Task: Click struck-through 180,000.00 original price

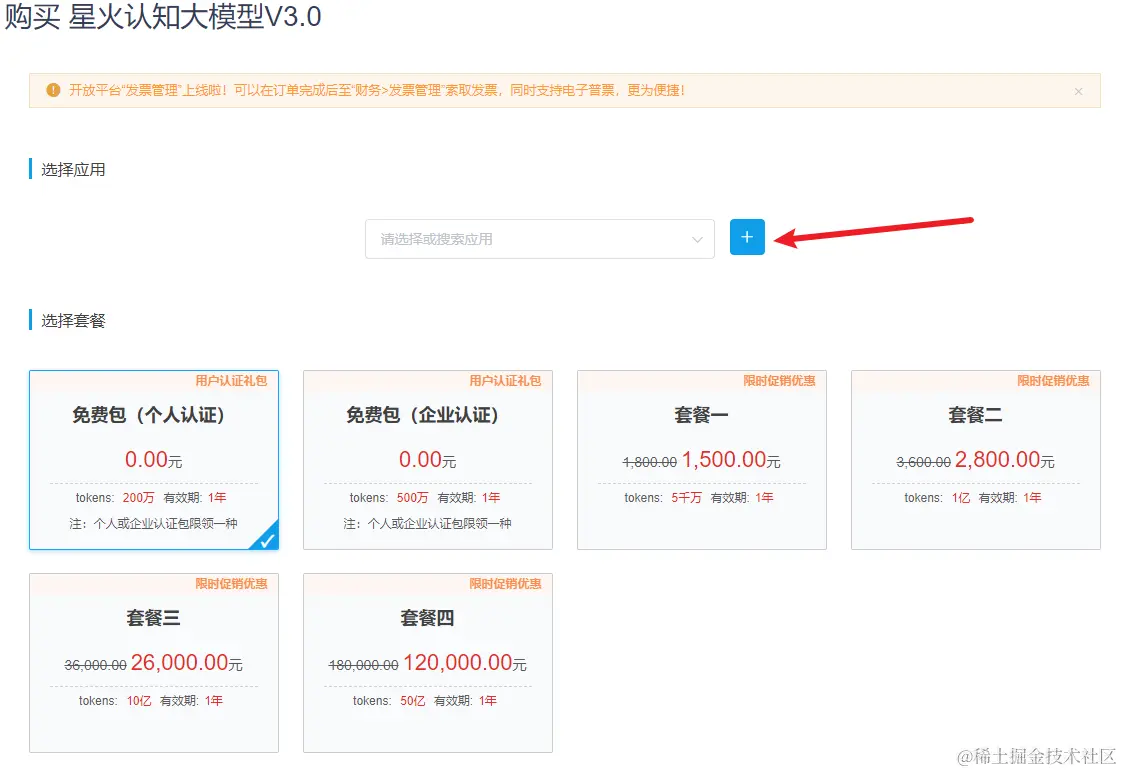Action: tap(364, 666)
